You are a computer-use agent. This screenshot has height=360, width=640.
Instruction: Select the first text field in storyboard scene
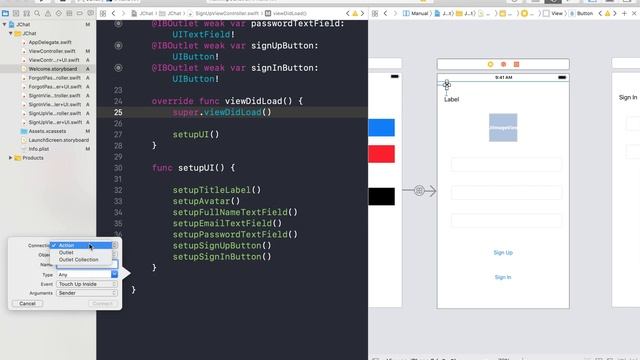(507, 165)
